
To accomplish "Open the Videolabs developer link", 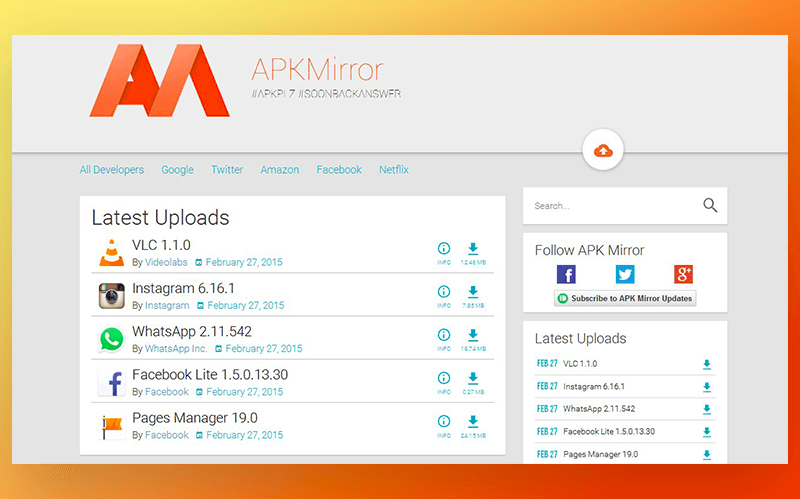I will coord(166,262).
